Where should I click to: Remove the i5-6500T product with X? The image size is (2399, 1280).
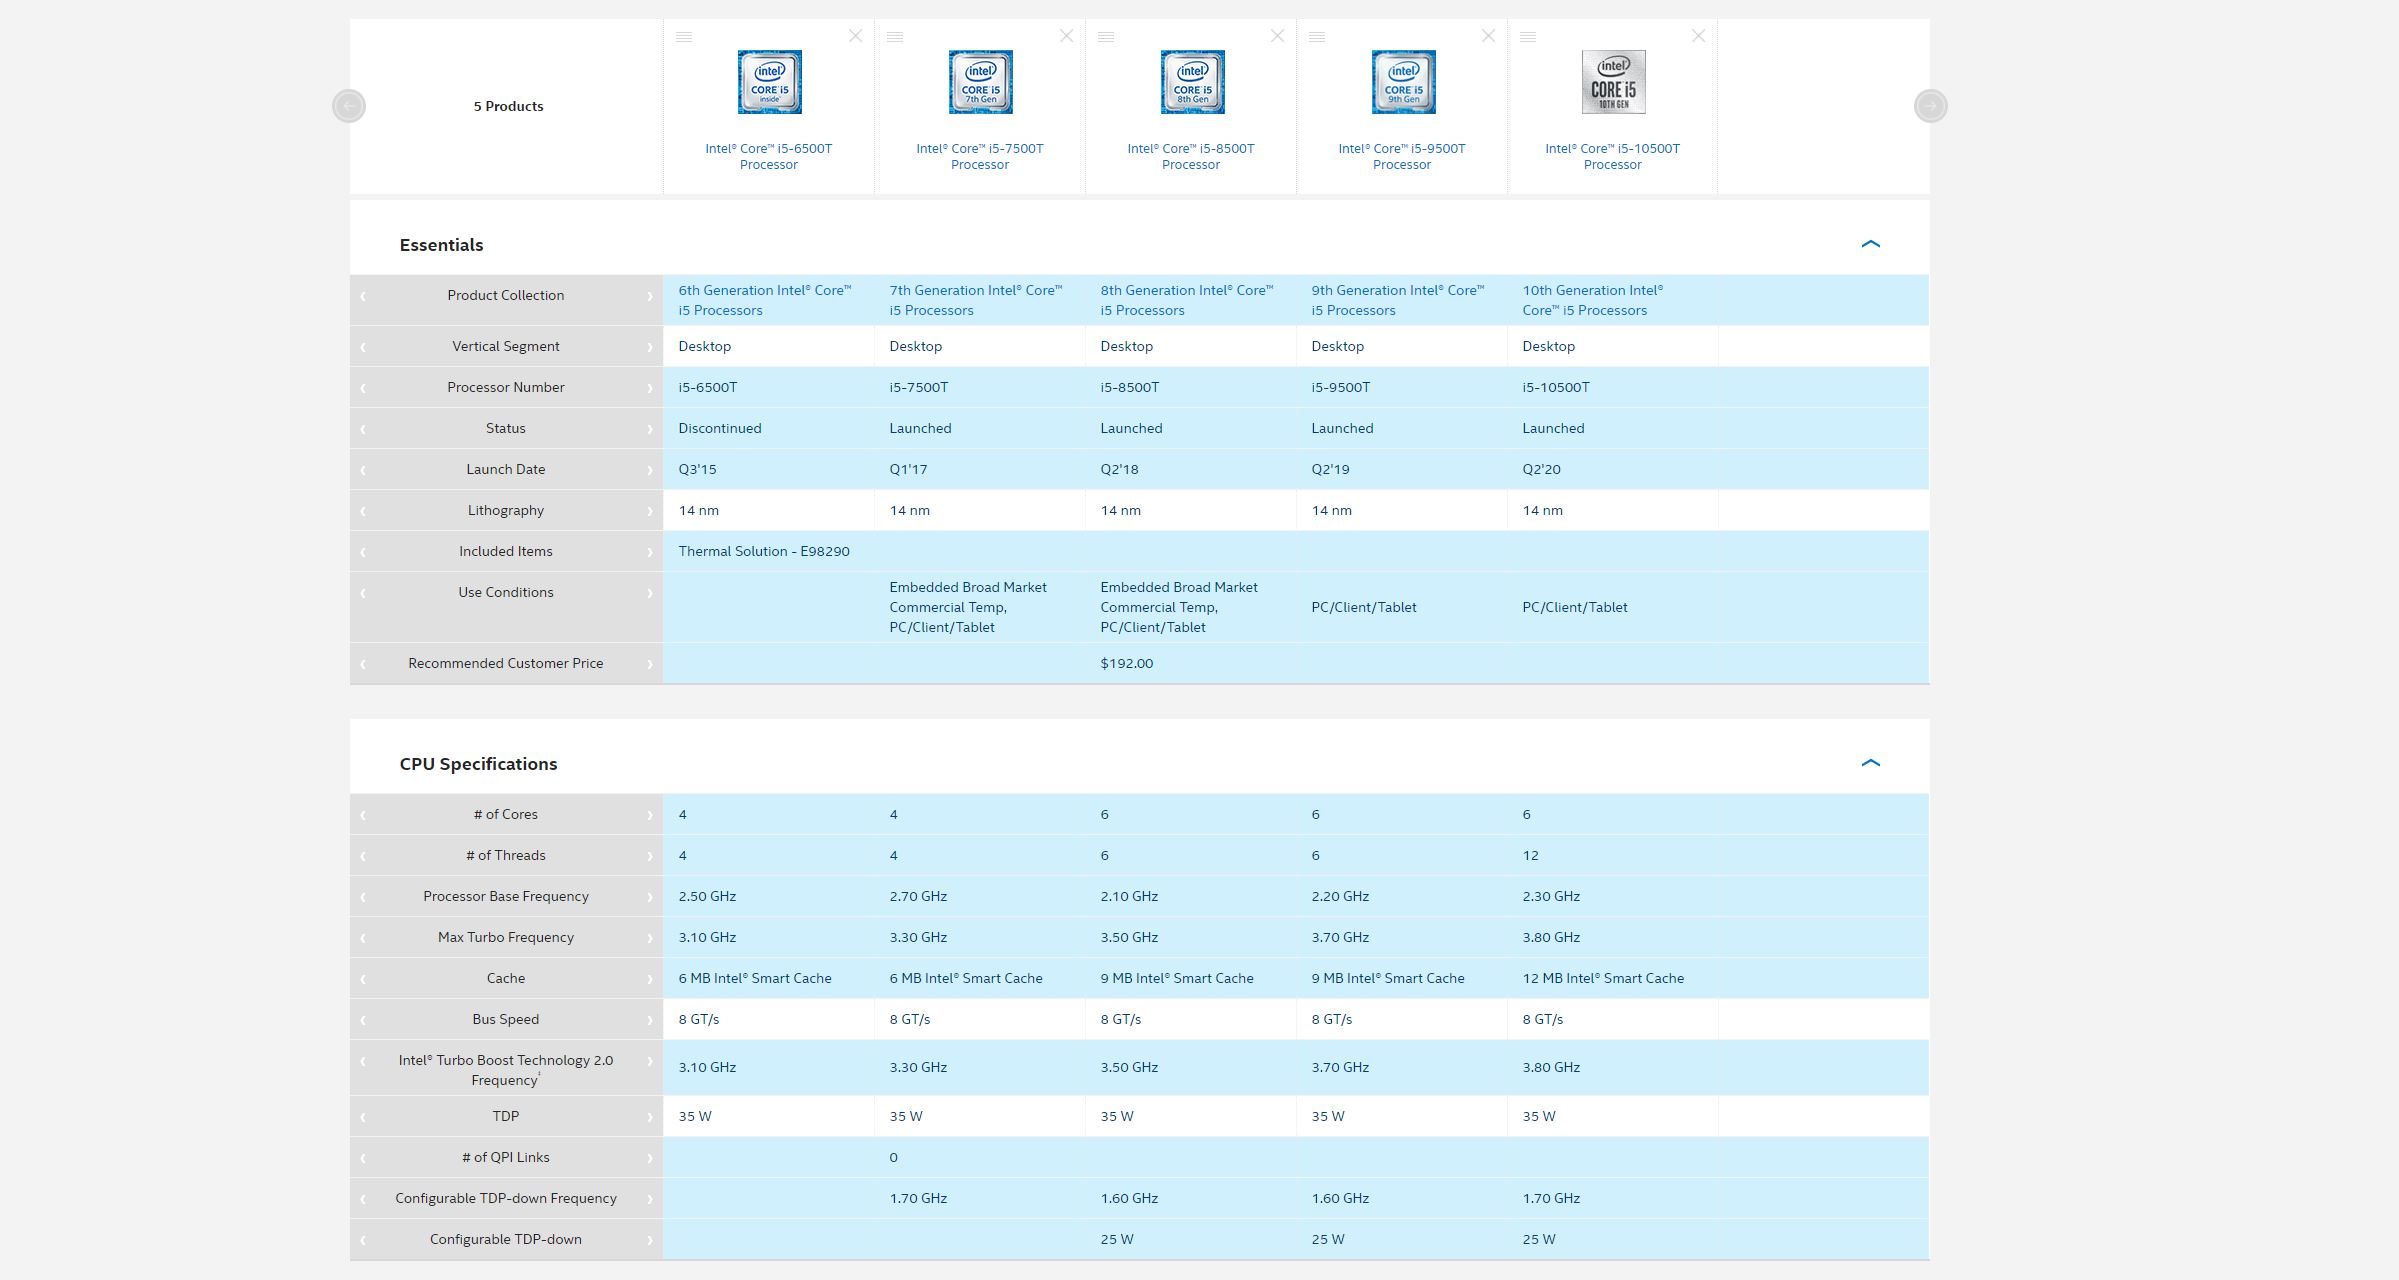(x=855, y=36)
